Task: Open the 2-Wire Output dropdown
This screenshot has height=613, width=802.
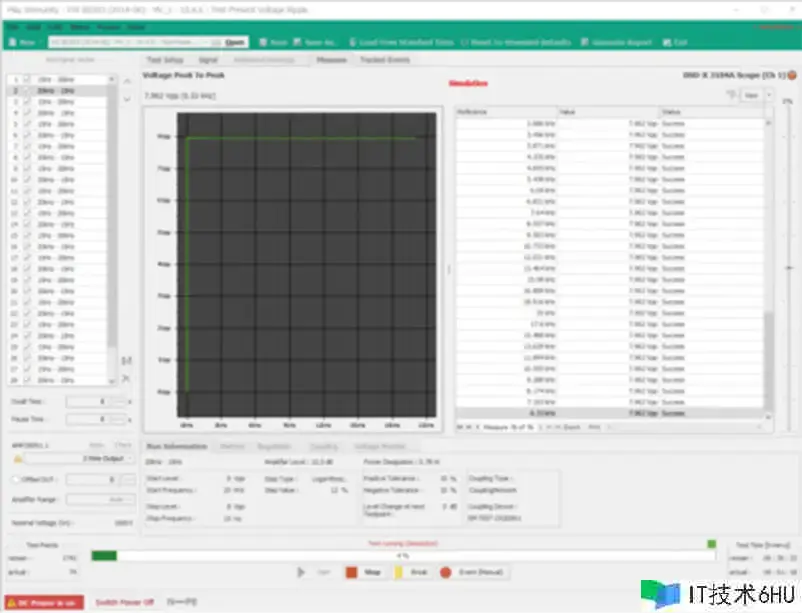Action: point(102,458)
